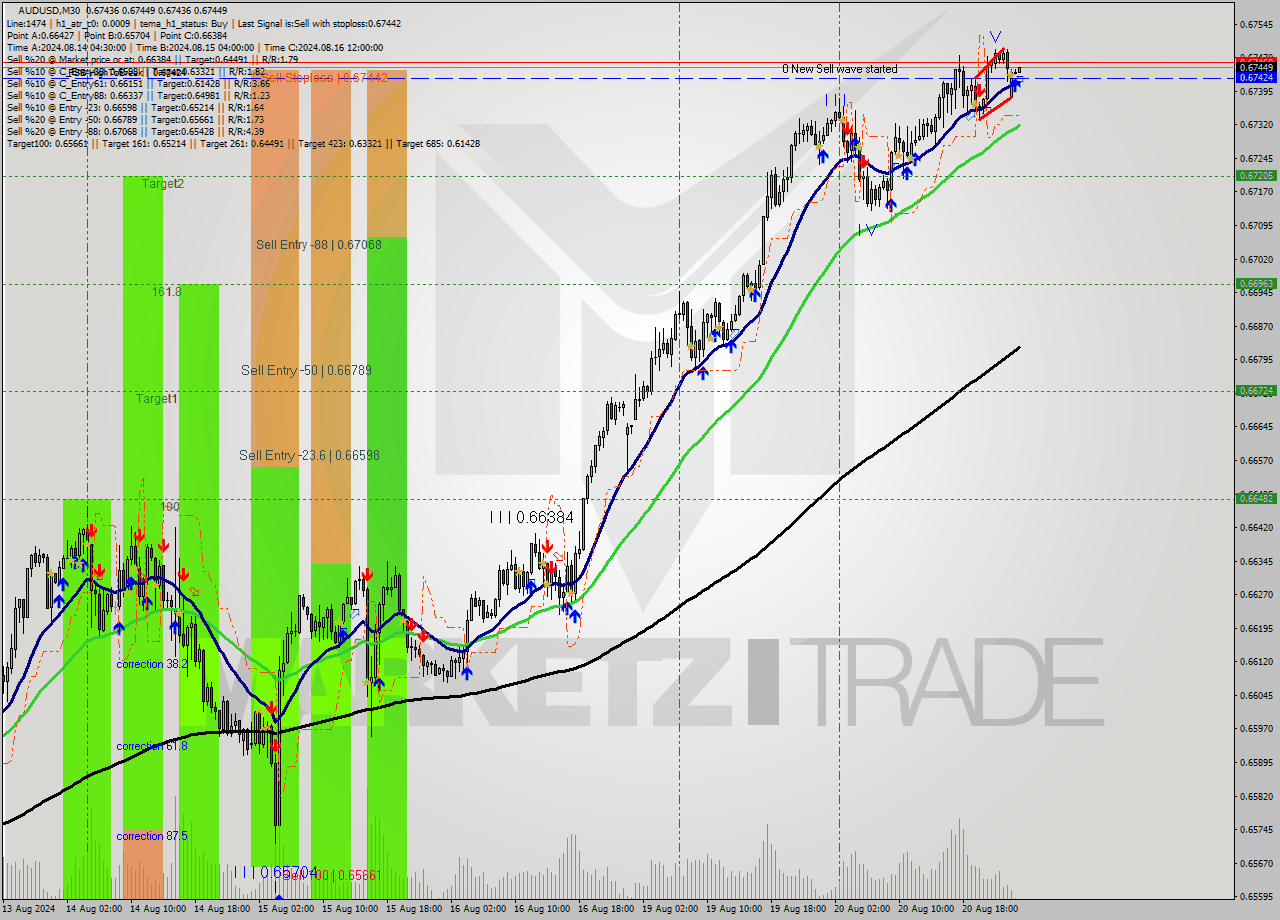The image size is (1280, 920).
Task: Click the 0.67545 price axis value
Action: coord(1256,24)
